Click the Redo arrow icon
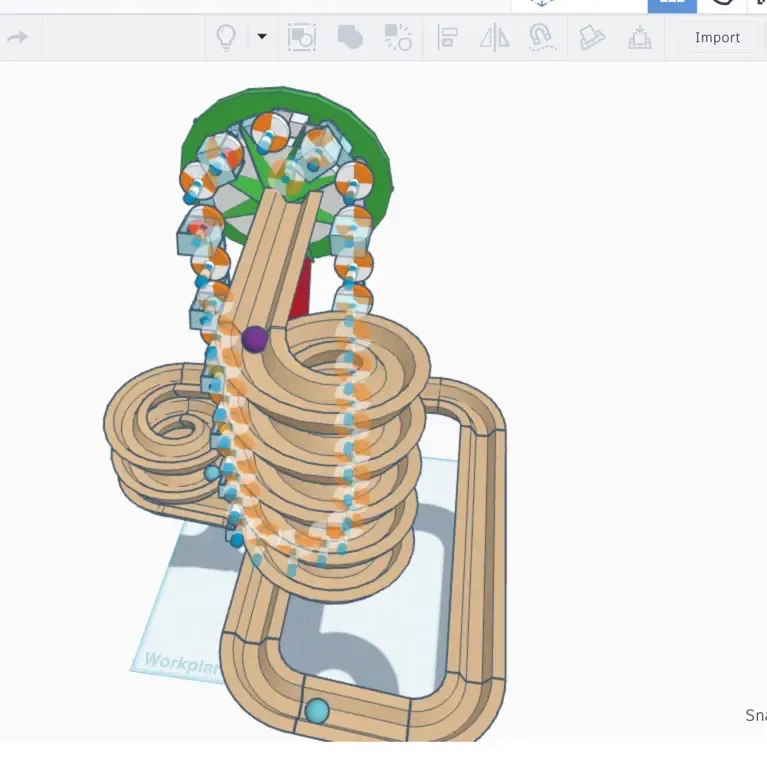 [x=18, y=37]
